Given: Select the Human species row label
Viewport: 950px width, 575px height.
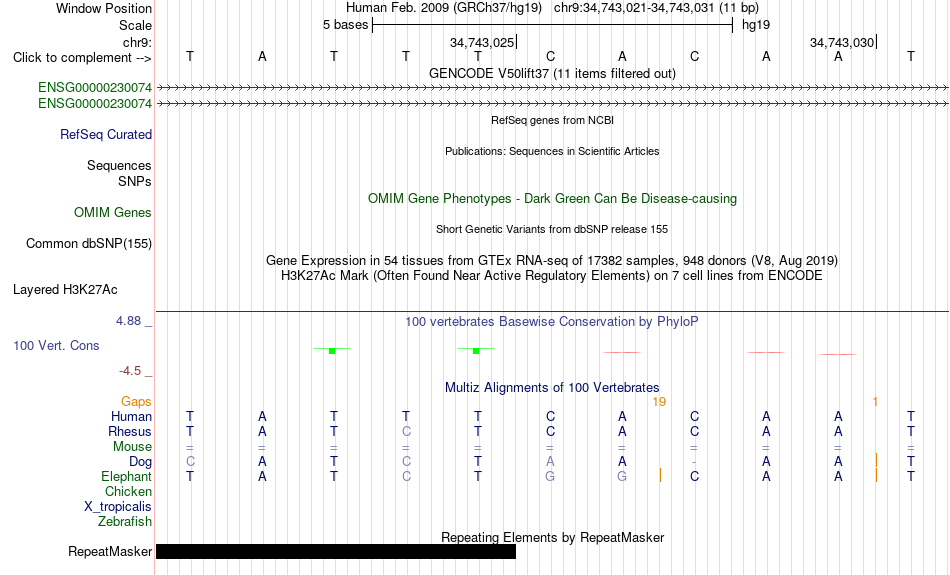Looking at the screenshot, I should [131, 416].
